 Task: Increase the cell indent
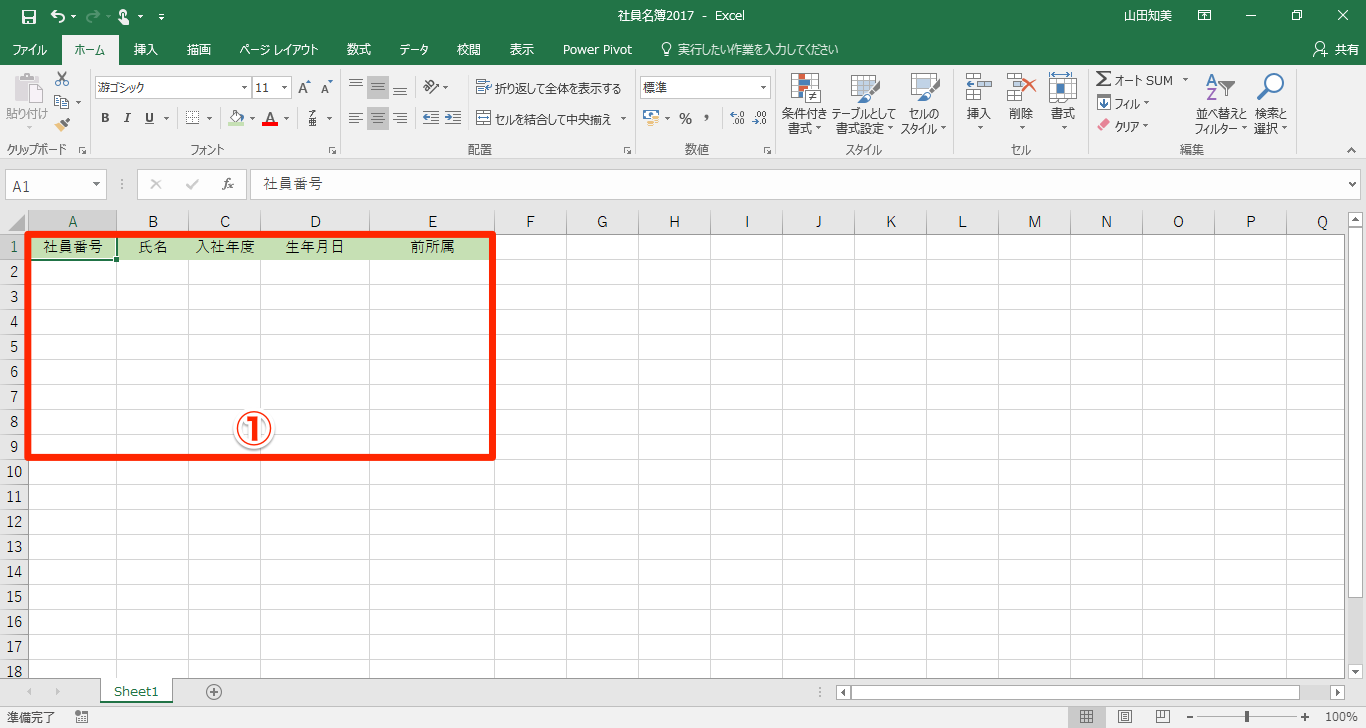click(452, 118)
